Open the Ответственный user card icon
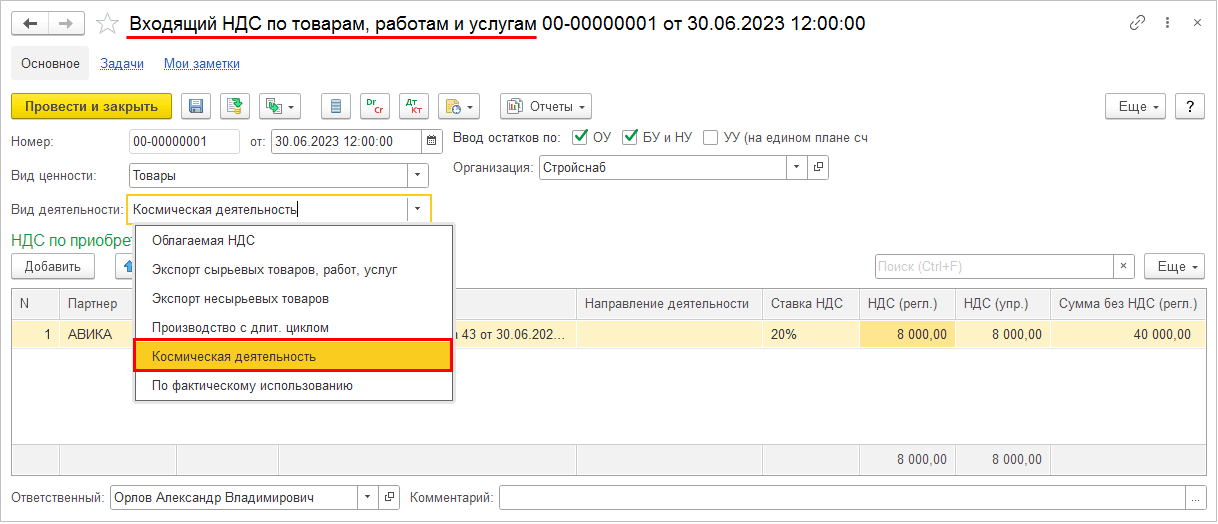Viewport: 1218px width, 524px height. coord(389,497)
